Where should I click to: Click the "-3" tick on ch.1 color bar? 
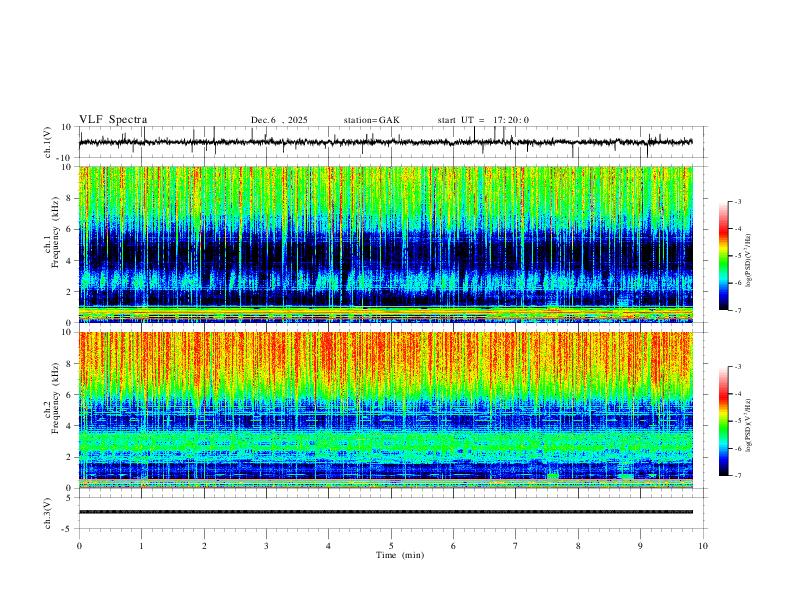tap(737, 201)
